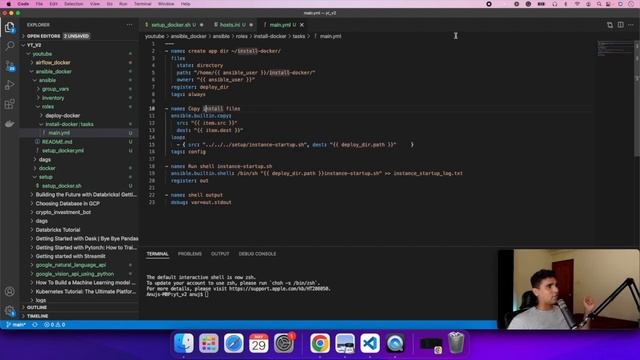
Task: Expand Getting started with Streamlit folder
Action: click(79, 256)
